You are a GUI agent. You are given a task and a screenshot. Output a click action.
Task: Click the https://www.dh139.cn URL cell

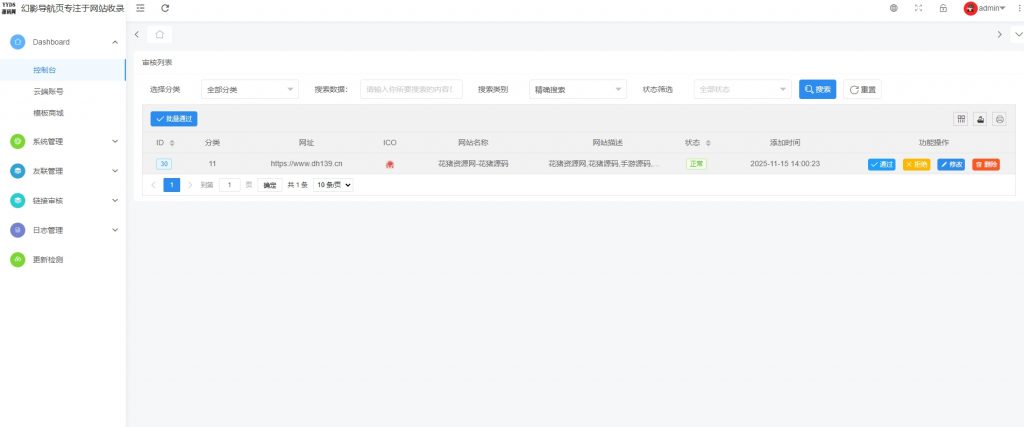pos(306,164)
